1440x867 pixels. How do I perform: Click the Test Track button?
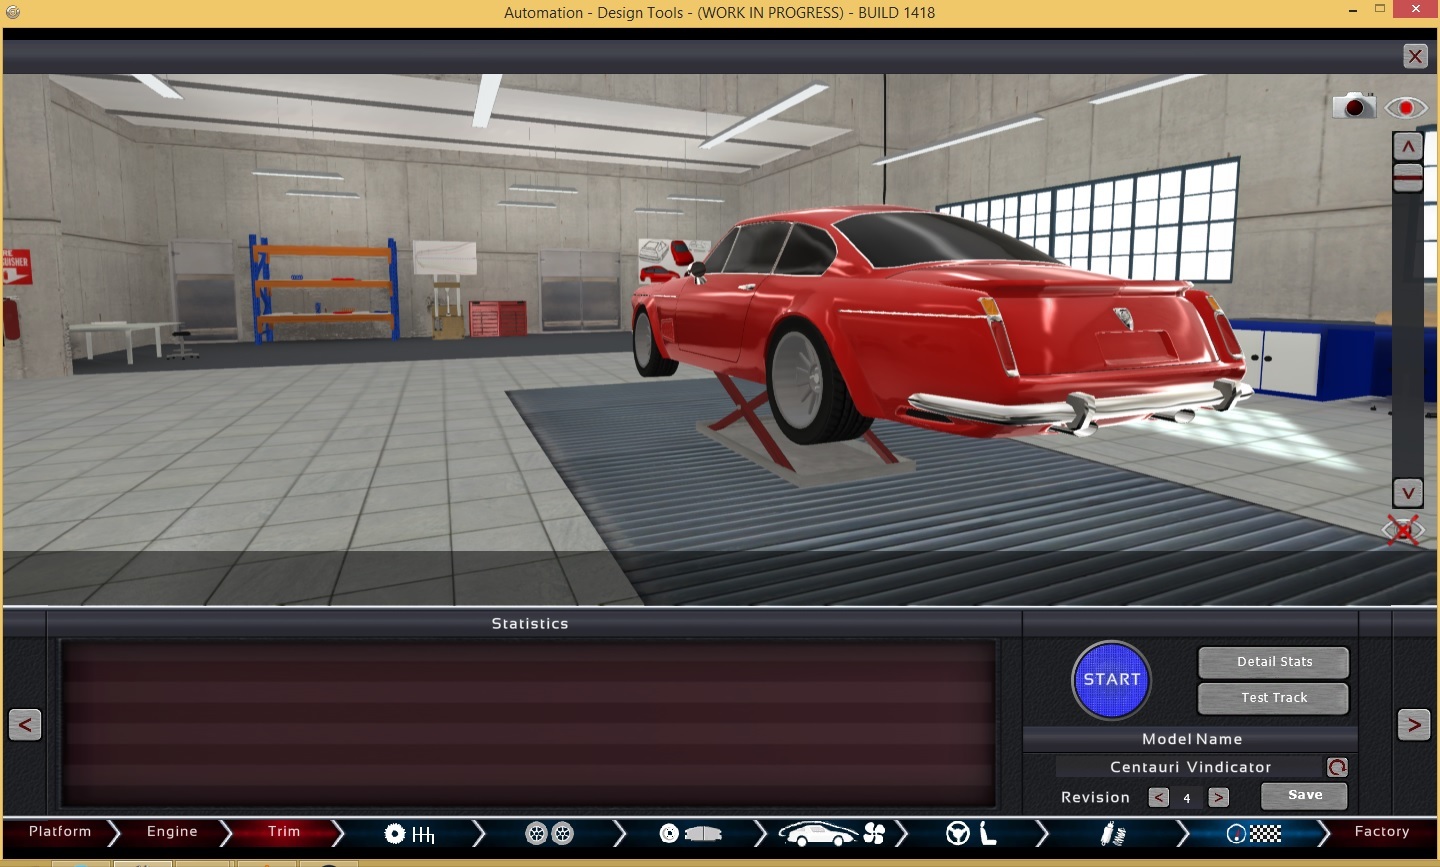coord(1274,698)
